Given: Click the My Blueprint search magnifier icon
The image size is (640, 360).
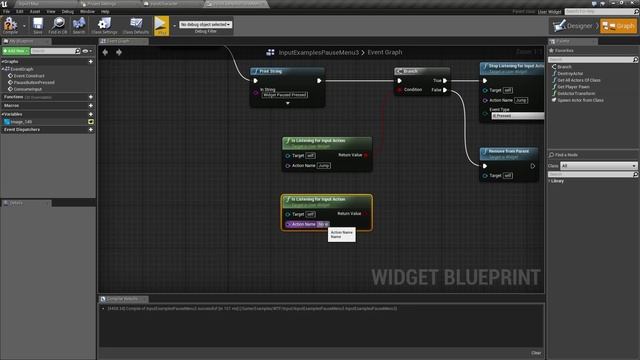Looking at the screenshot, I should click(x=78, y=51).
